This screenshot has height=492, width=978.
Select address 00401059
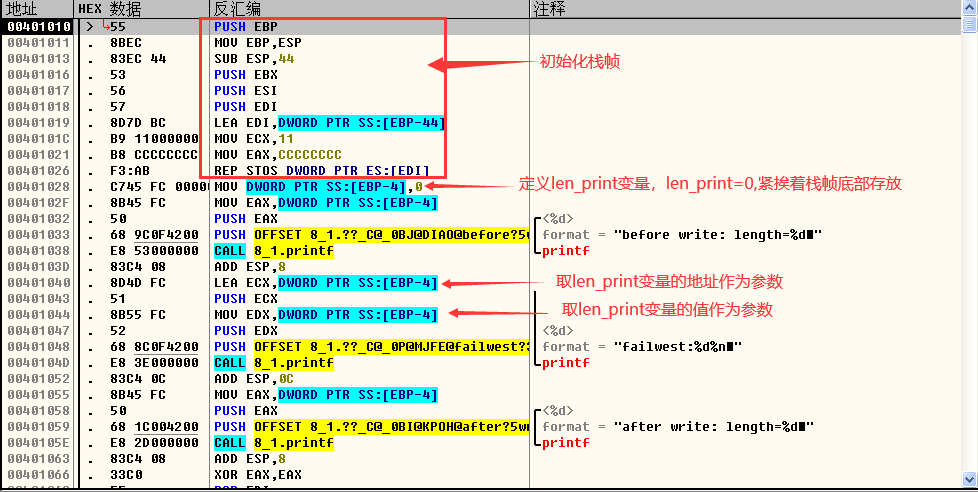pyautogui.click(x=39, y=427)
